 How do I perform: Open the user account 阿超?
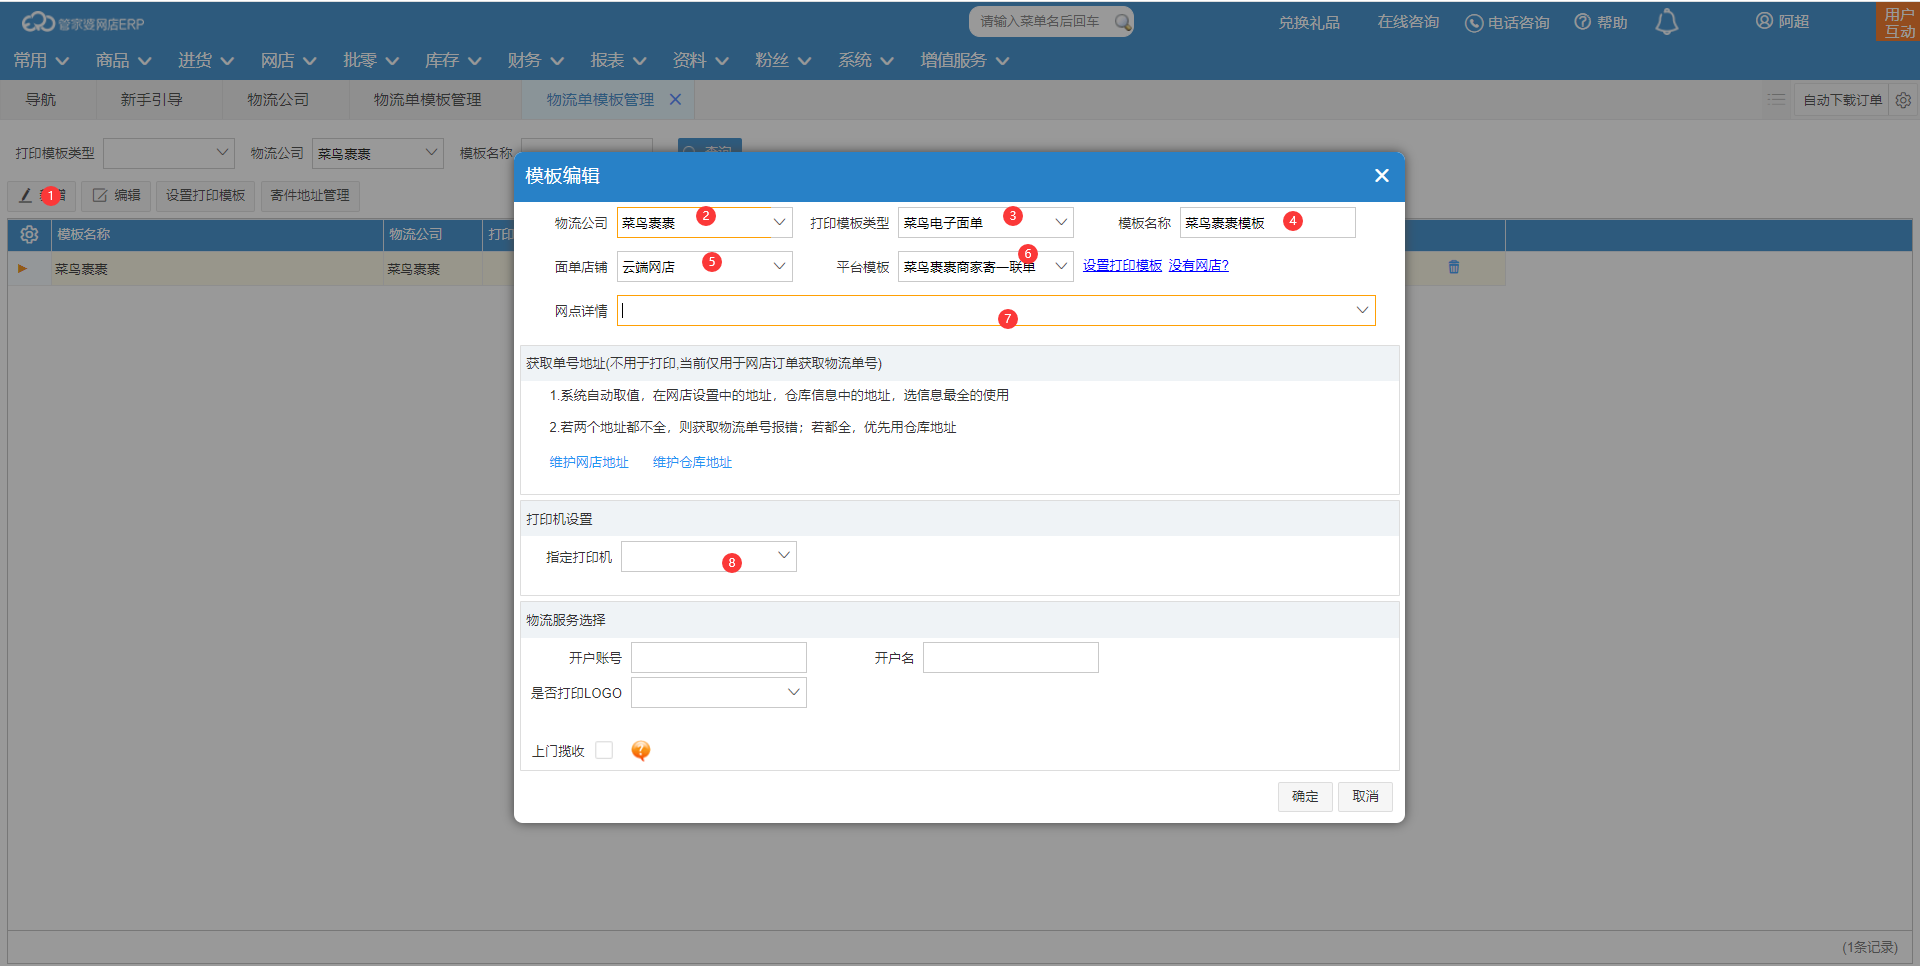1782,21
